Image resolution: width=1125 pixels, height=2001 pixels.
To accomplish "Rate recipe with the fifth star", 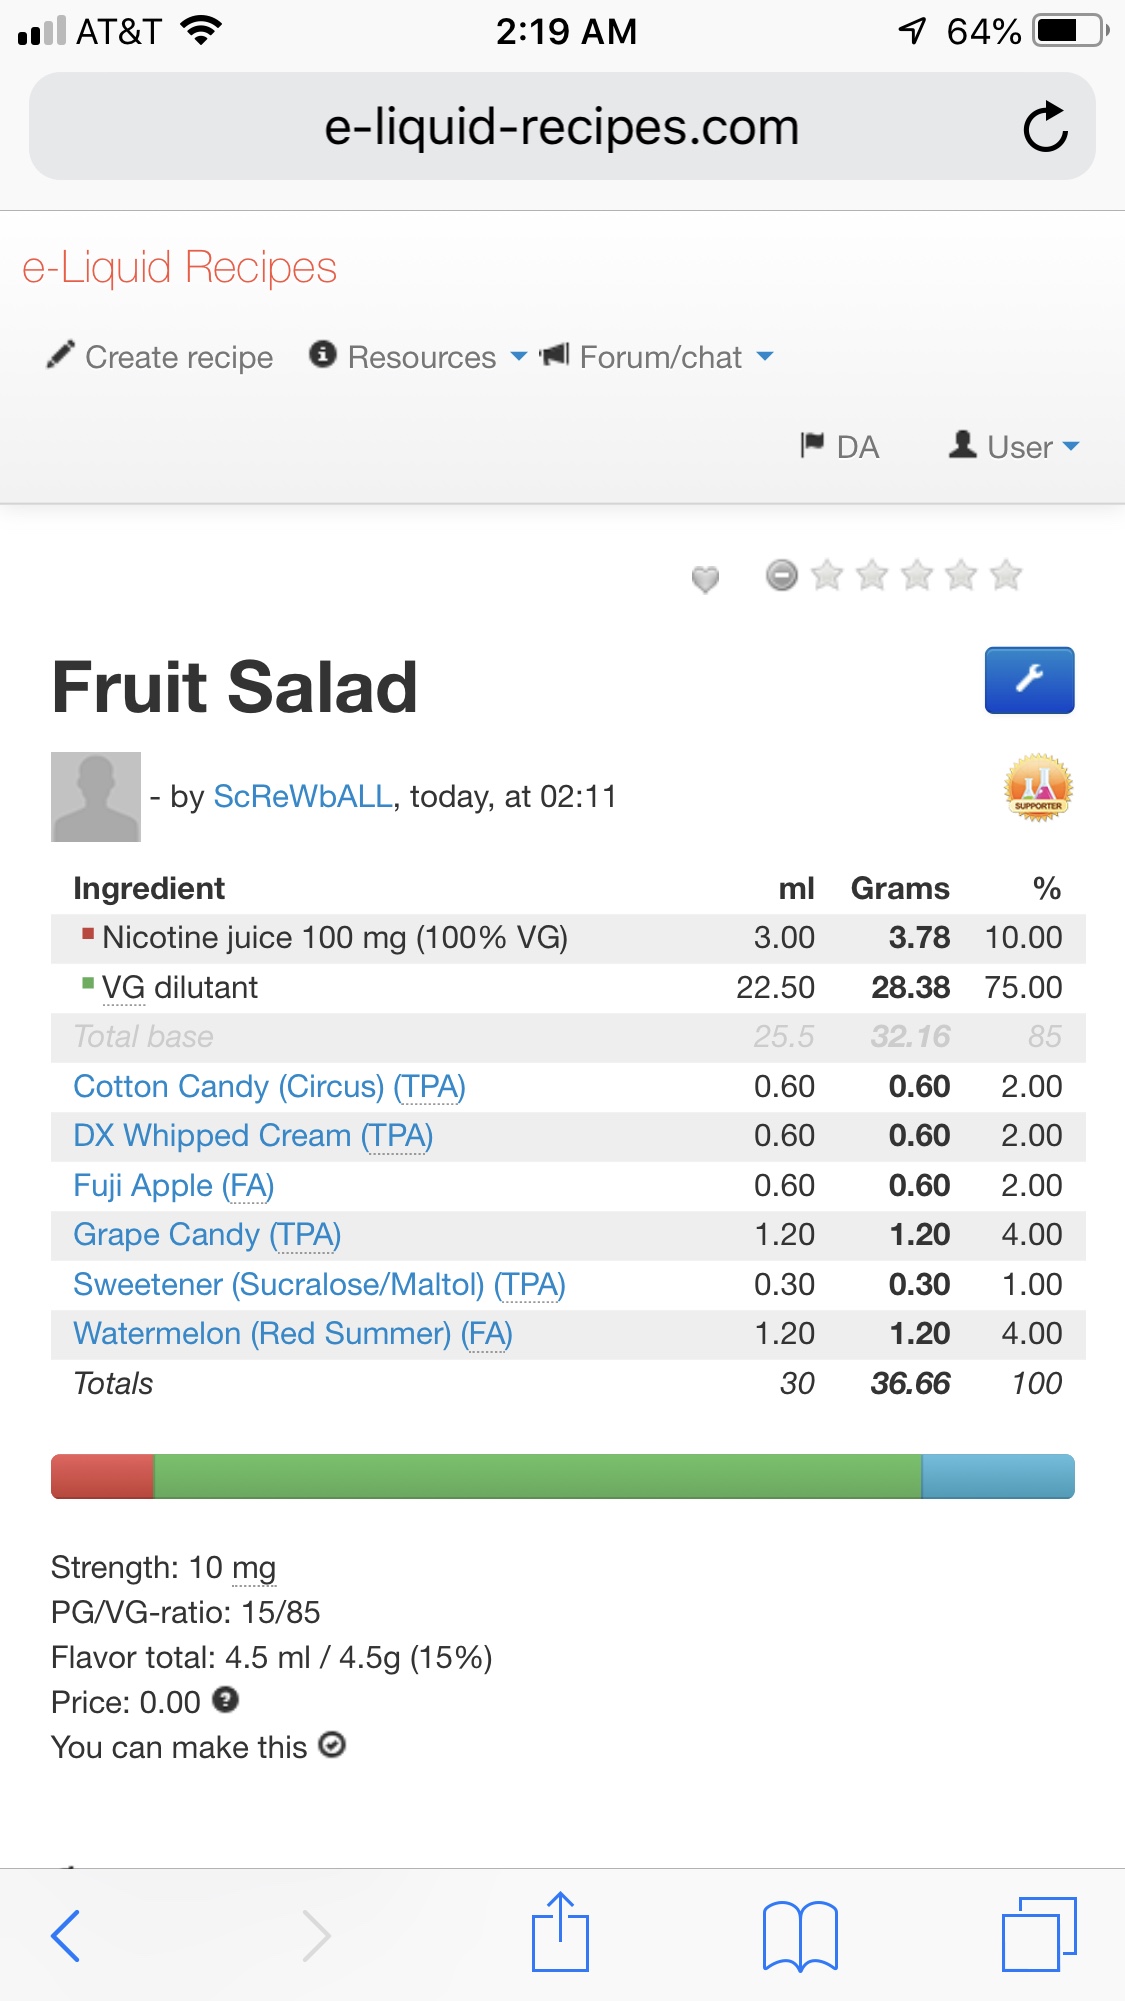I will (1006, 575).
